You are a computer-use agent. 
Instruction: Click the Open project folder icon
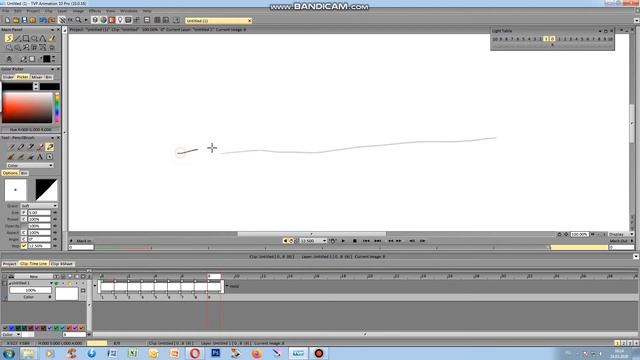[16, 20]
